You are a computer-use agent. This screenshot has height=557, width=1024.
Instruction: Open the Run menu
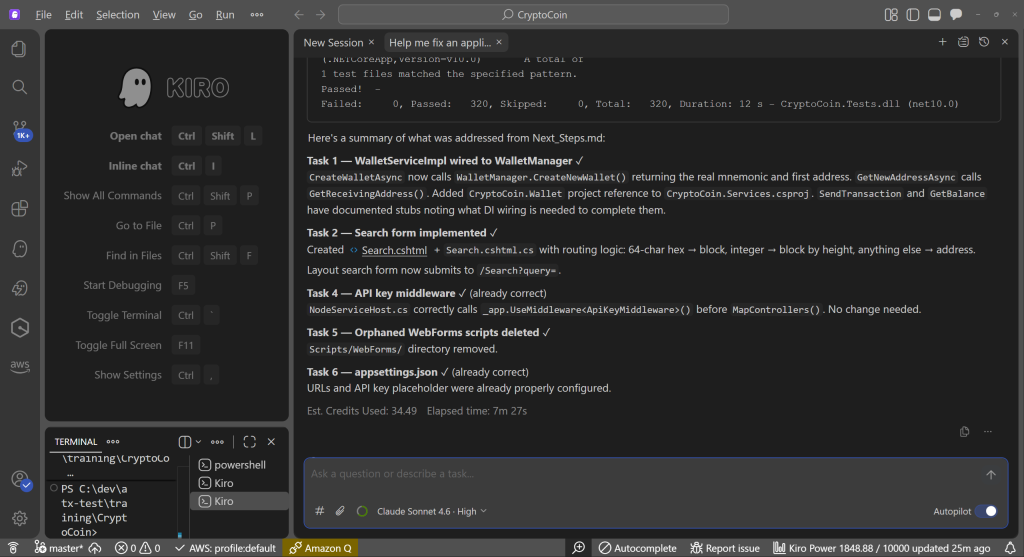coord(225,14)
